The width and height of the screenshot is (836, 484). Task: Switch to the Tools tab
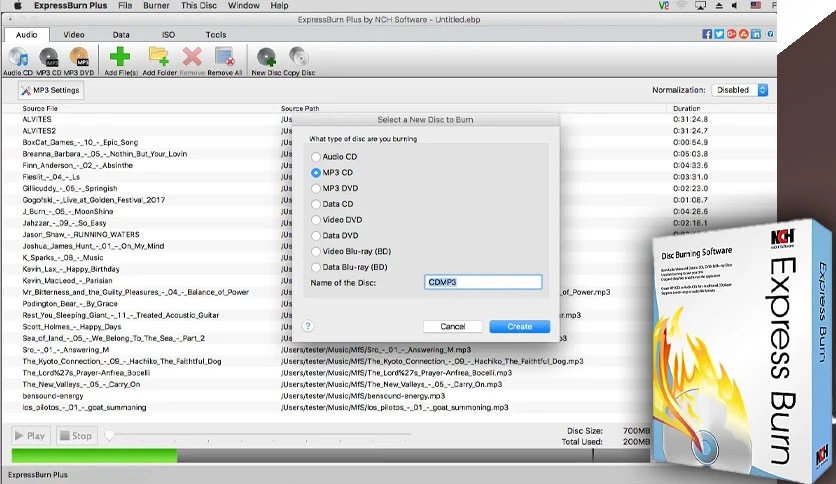click(x=216, y=35)
